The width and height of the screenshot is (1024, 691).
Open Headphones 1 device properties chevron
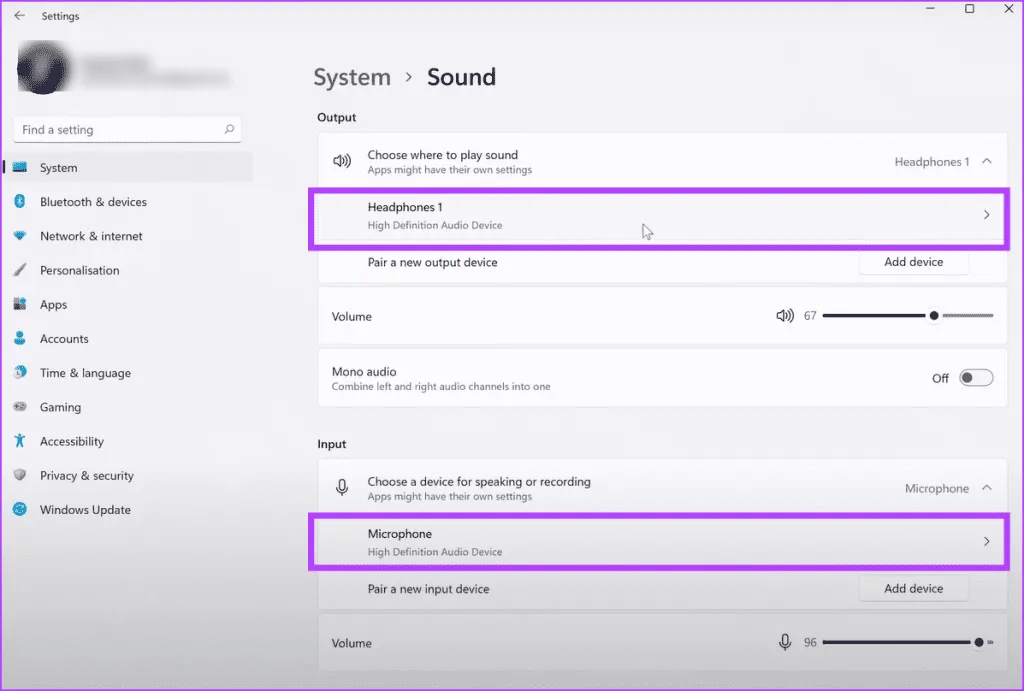986,215
